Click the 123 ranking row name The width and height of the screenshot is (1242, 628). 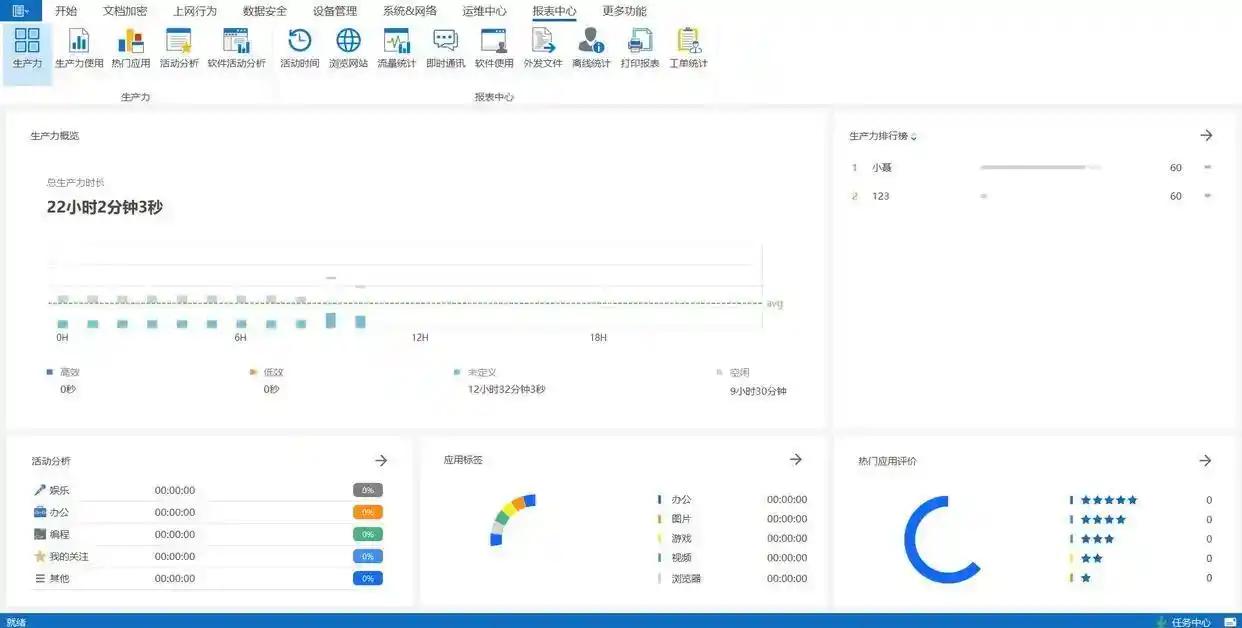(881, 196)
